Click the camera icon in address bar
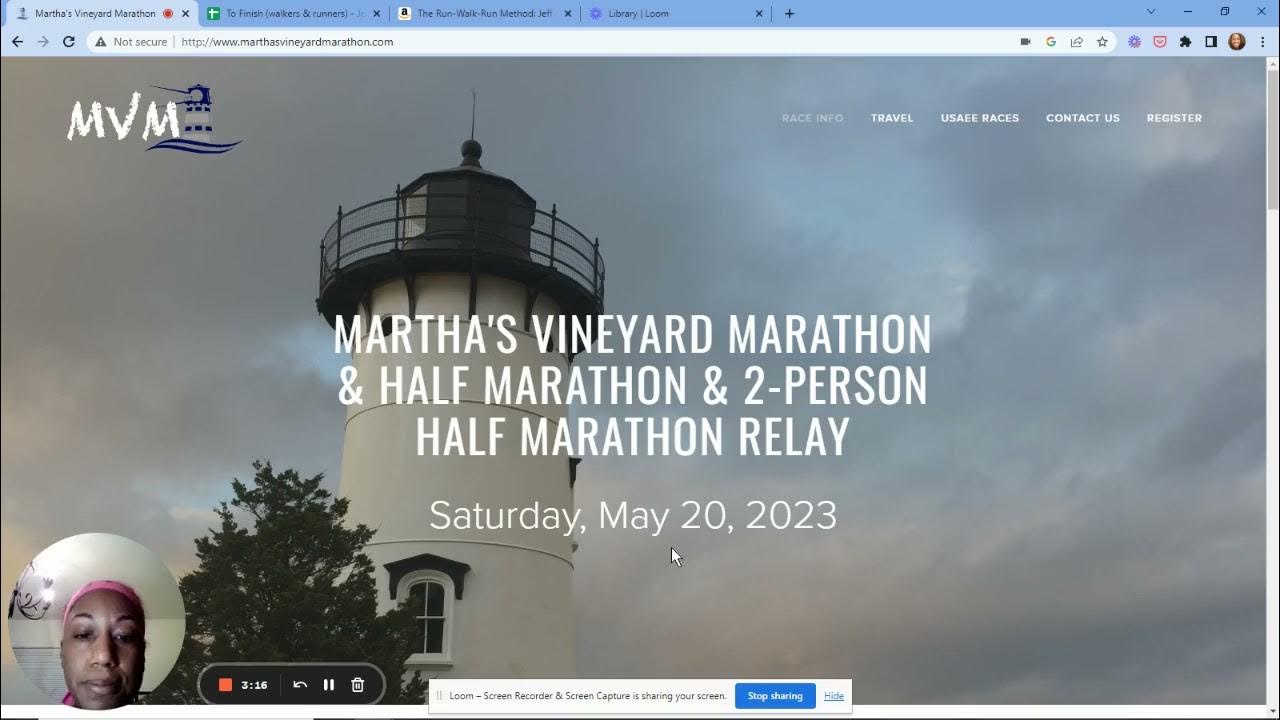The image size is (1280, 720). (x=1025, y=42)
